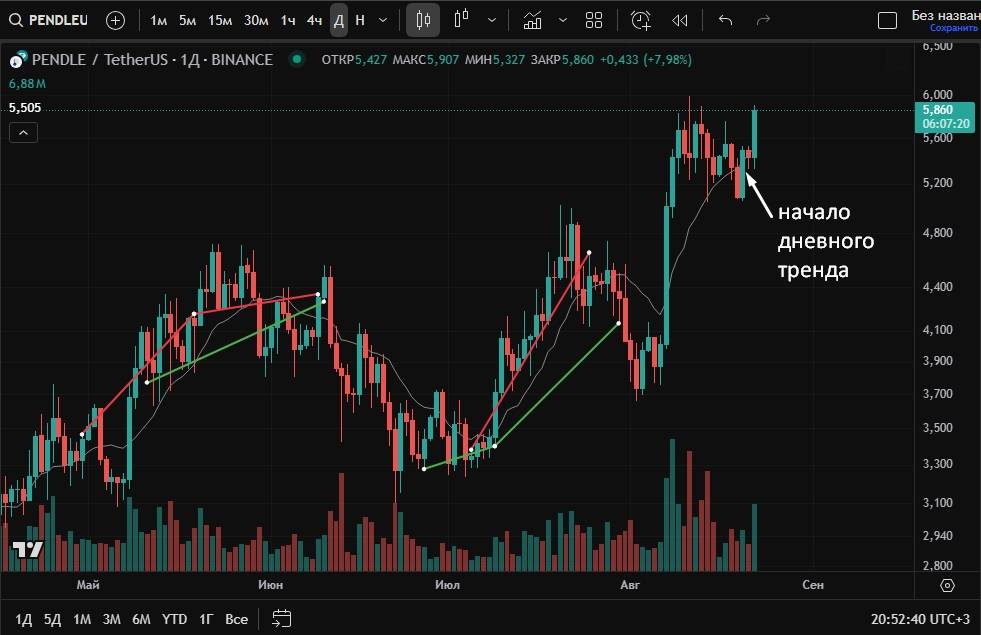Open the candlestick chart type selector
Viewport: 981px width, 635px height.
(423, 20)
